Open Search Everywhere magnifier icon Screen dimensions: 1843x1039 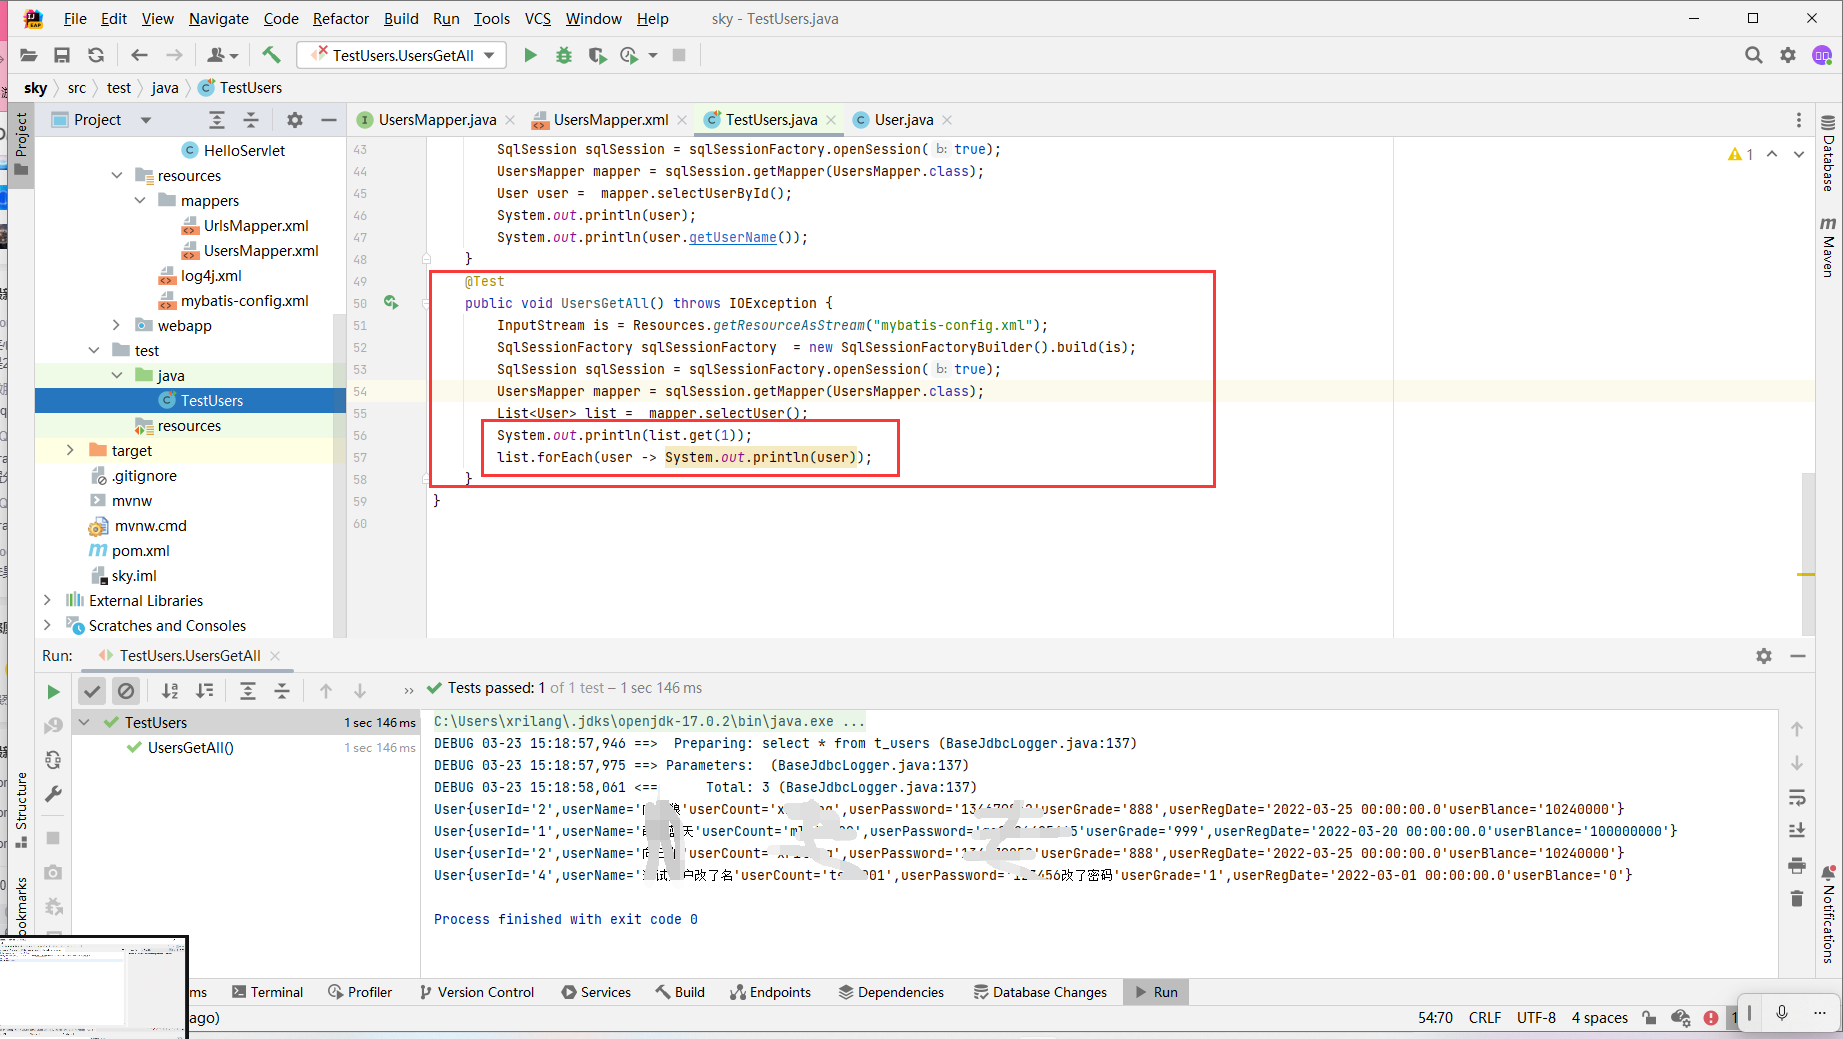pos(1753,55)
